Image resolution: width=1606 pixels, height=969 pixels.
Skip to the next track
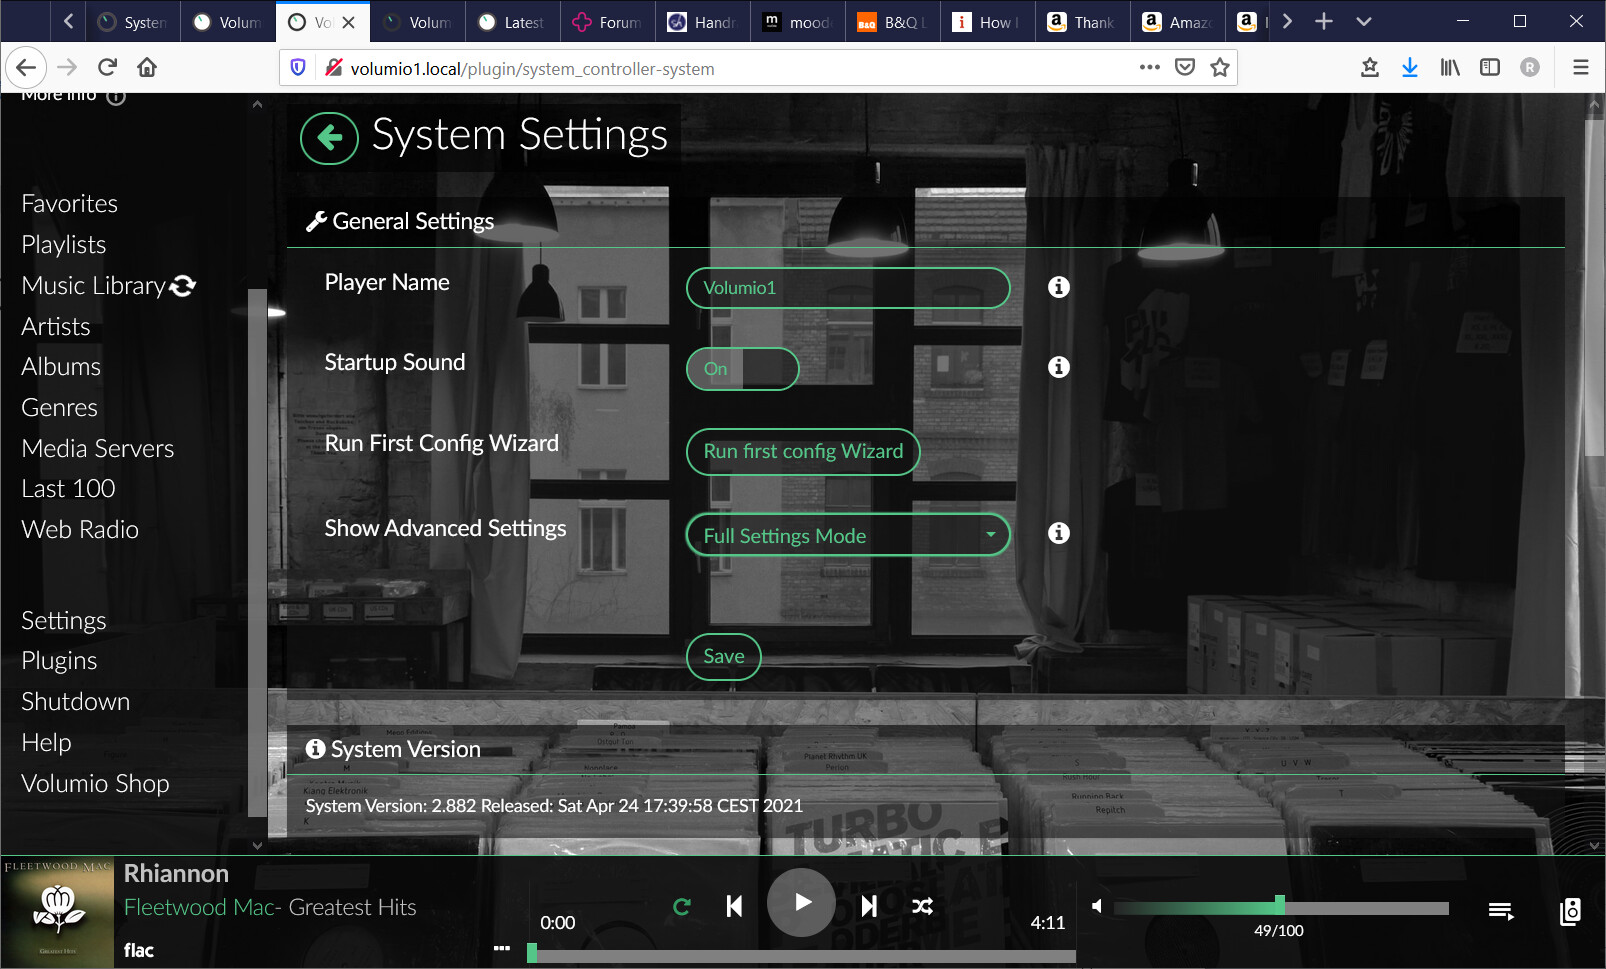coord(869,906)
